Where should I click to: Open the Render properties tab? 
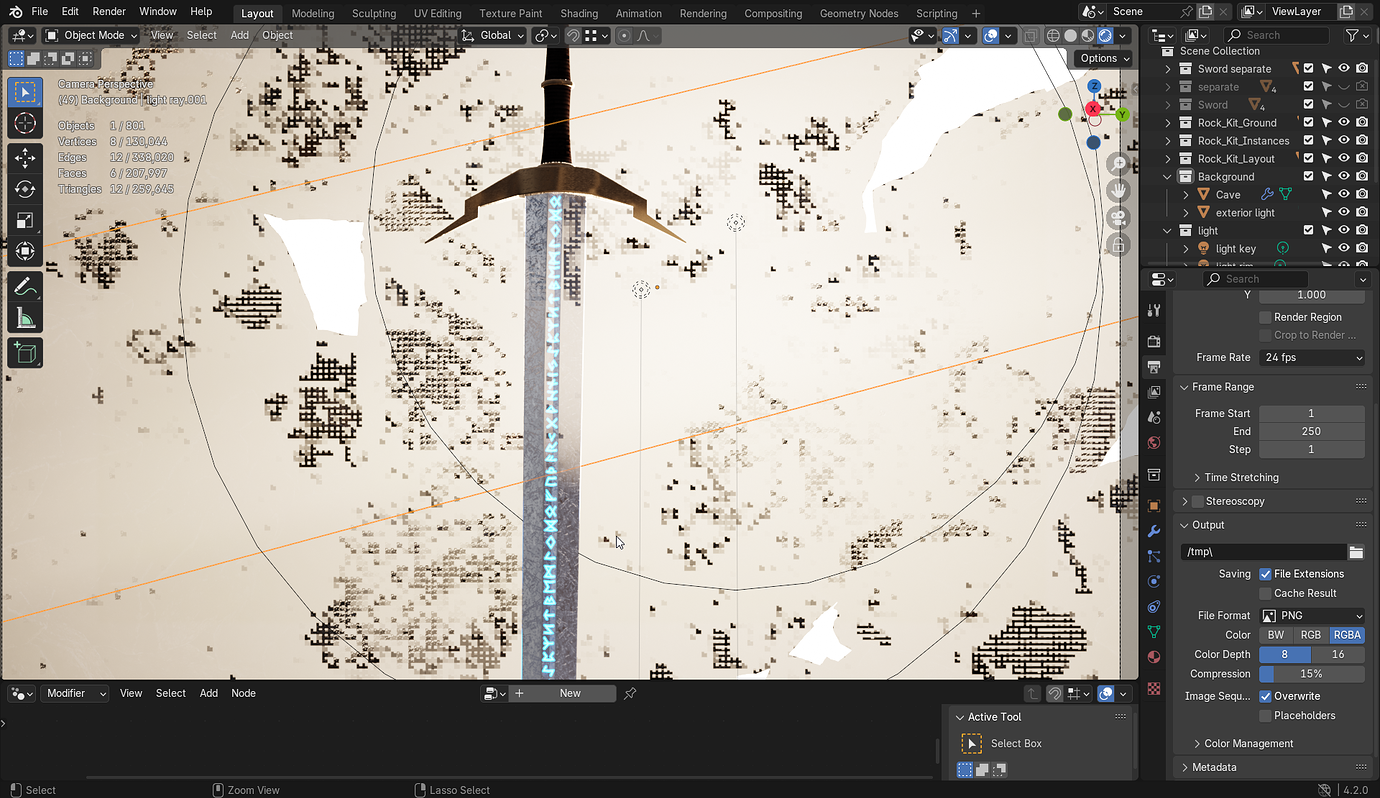(x=1154, y=341)
